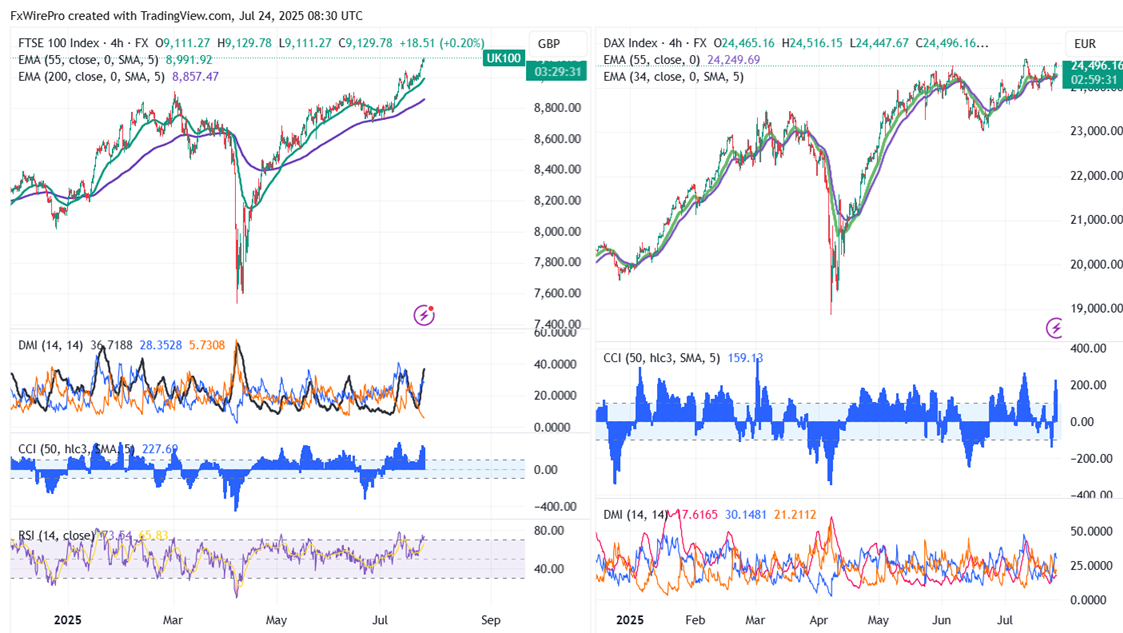Click the blue DMI value 30.1481
Image resolution: width=1123 pixels, height=633 pixels.
pos(746,515)
